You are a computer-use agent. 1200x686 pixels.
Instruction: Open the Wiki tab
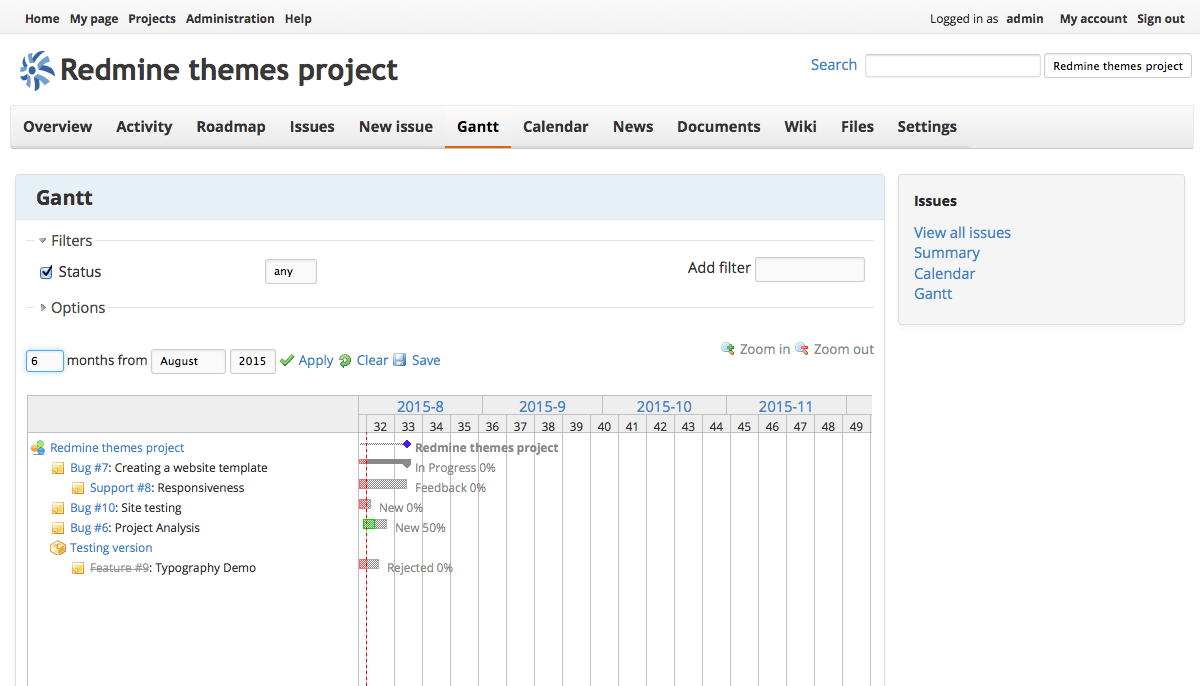pos(800,127)
